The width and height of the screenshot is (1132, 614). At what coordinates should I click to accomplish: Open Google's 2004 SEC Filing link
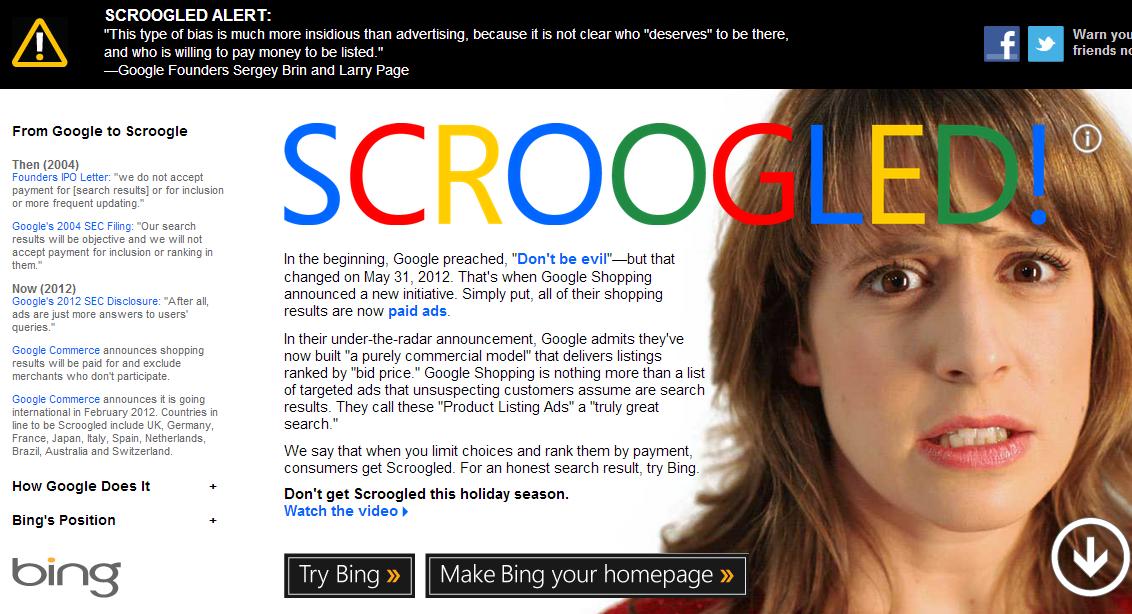point(72,227)
